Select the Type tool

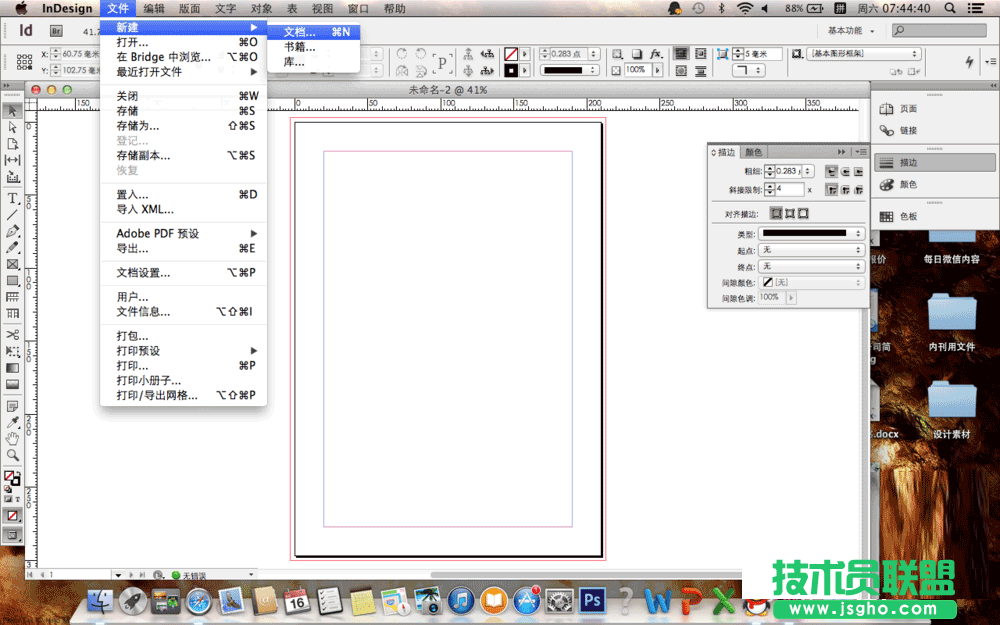point(12,199)
